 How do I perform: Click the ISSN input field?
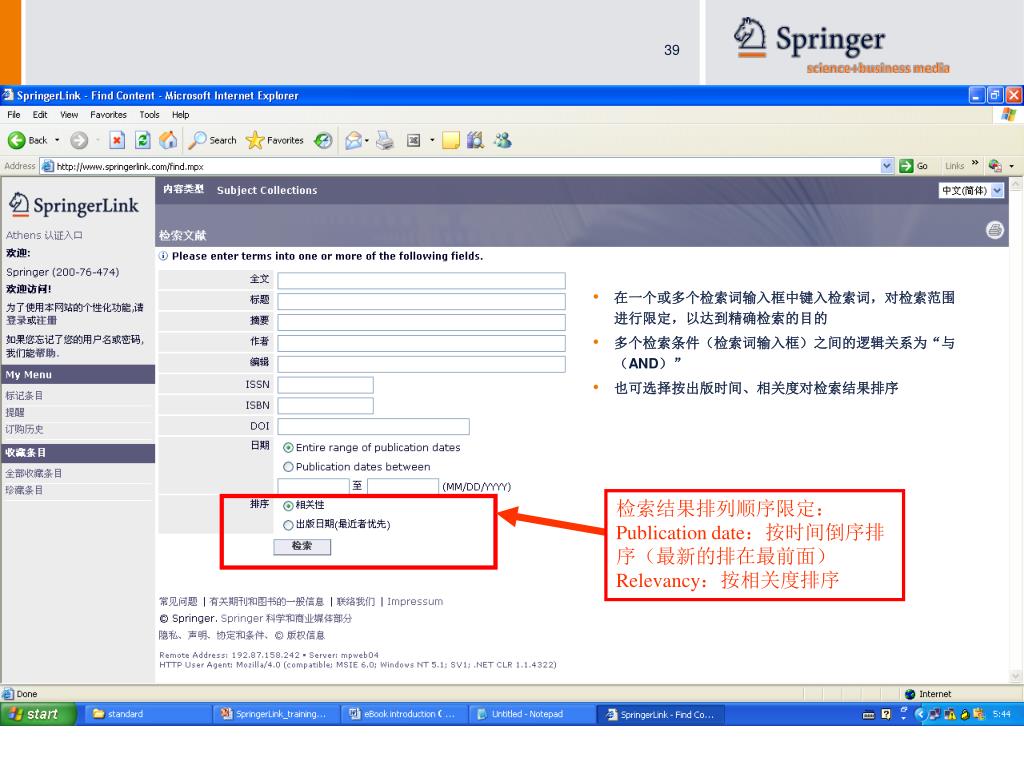[325, 385]
